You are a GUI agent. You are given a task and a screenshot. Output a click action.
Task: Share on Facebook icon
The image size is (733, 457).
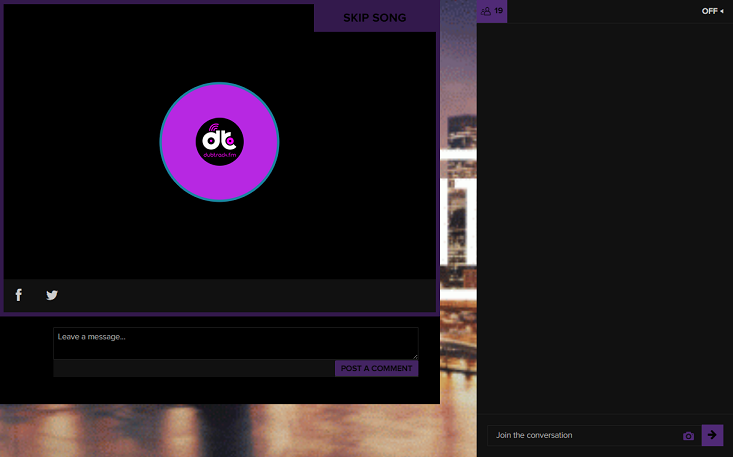tap(19, 295)
